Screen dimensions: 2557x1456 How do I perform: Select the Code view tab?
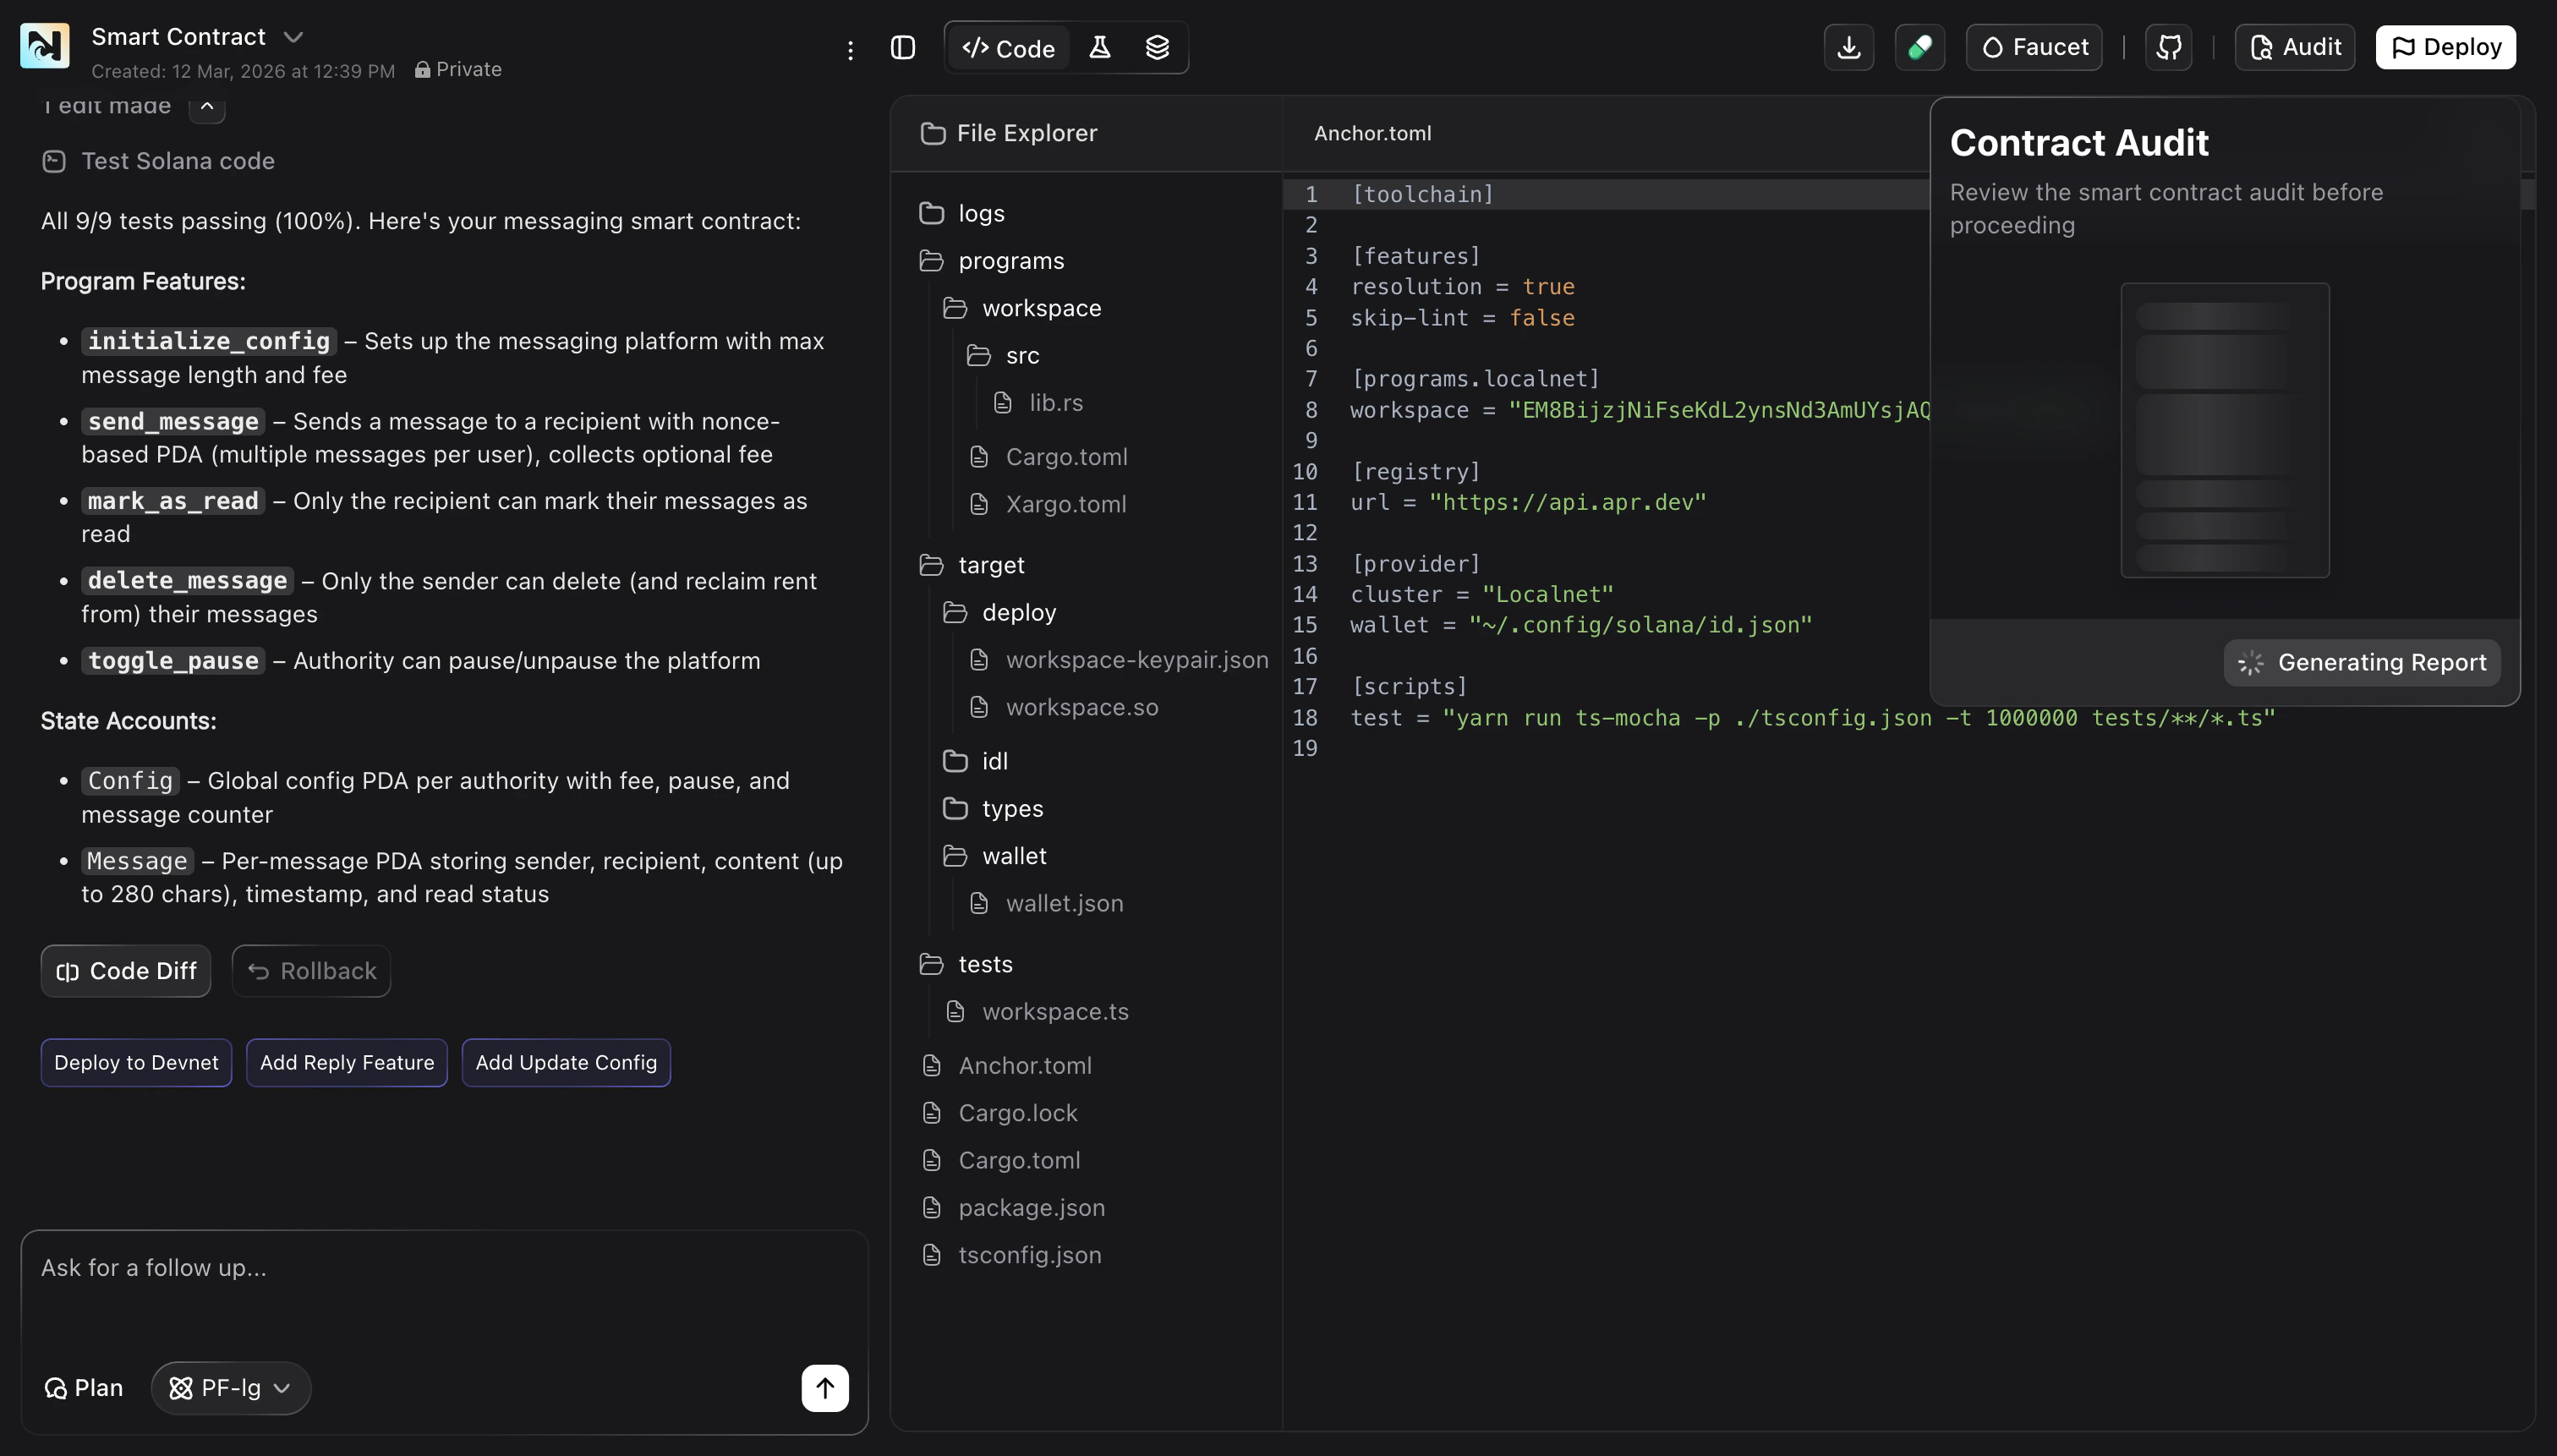point(1008,48)
